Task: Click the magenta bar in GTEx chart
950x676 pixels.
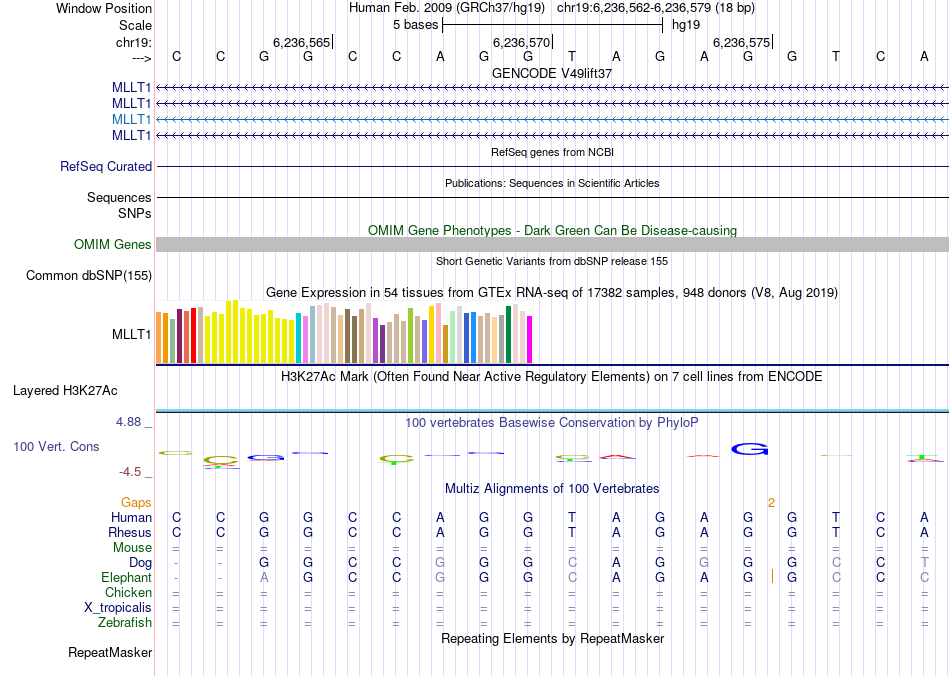Action: click(530, 340)
